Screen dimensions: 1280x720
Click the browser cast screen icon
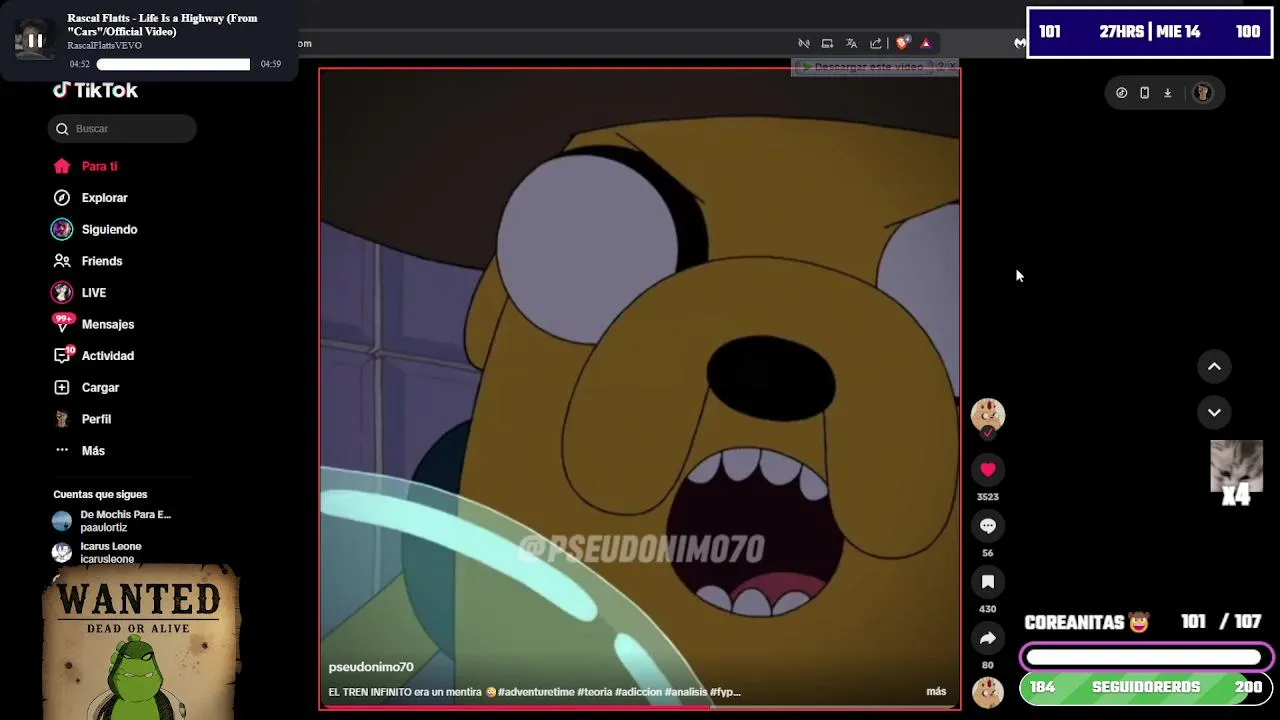click(x=827, y=43)
